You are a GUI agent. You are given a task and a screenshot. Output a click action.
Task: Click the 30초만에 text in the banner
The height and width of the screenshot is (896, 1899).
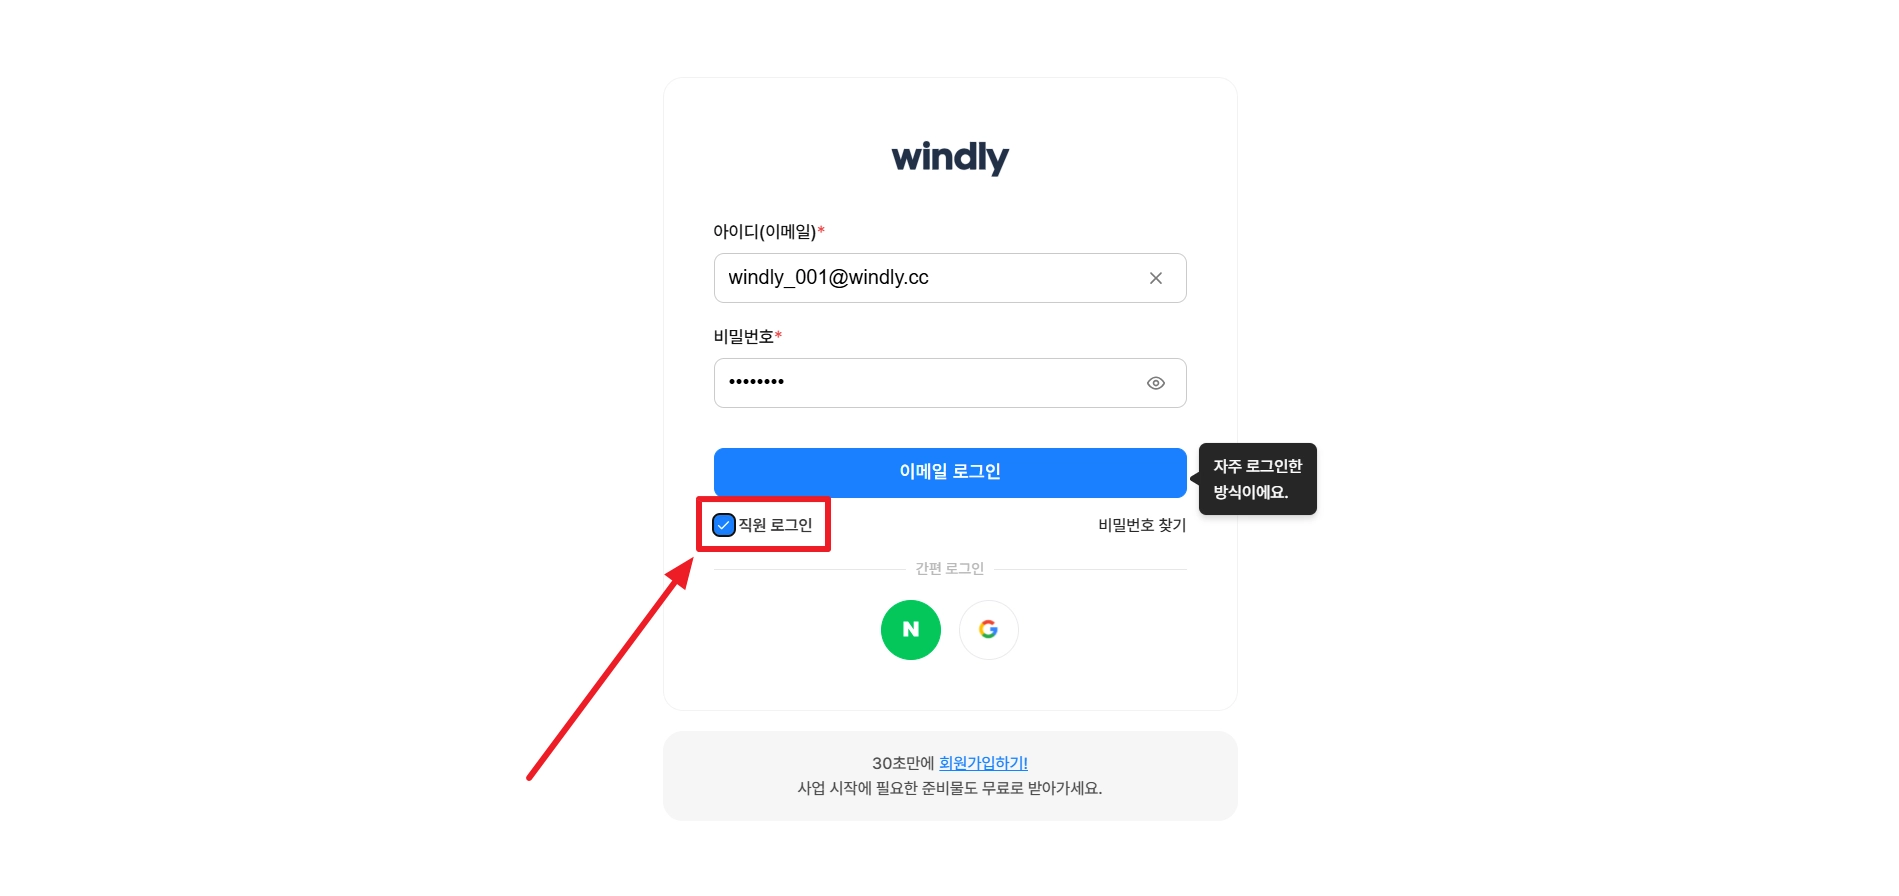click(x=903, y=763)
